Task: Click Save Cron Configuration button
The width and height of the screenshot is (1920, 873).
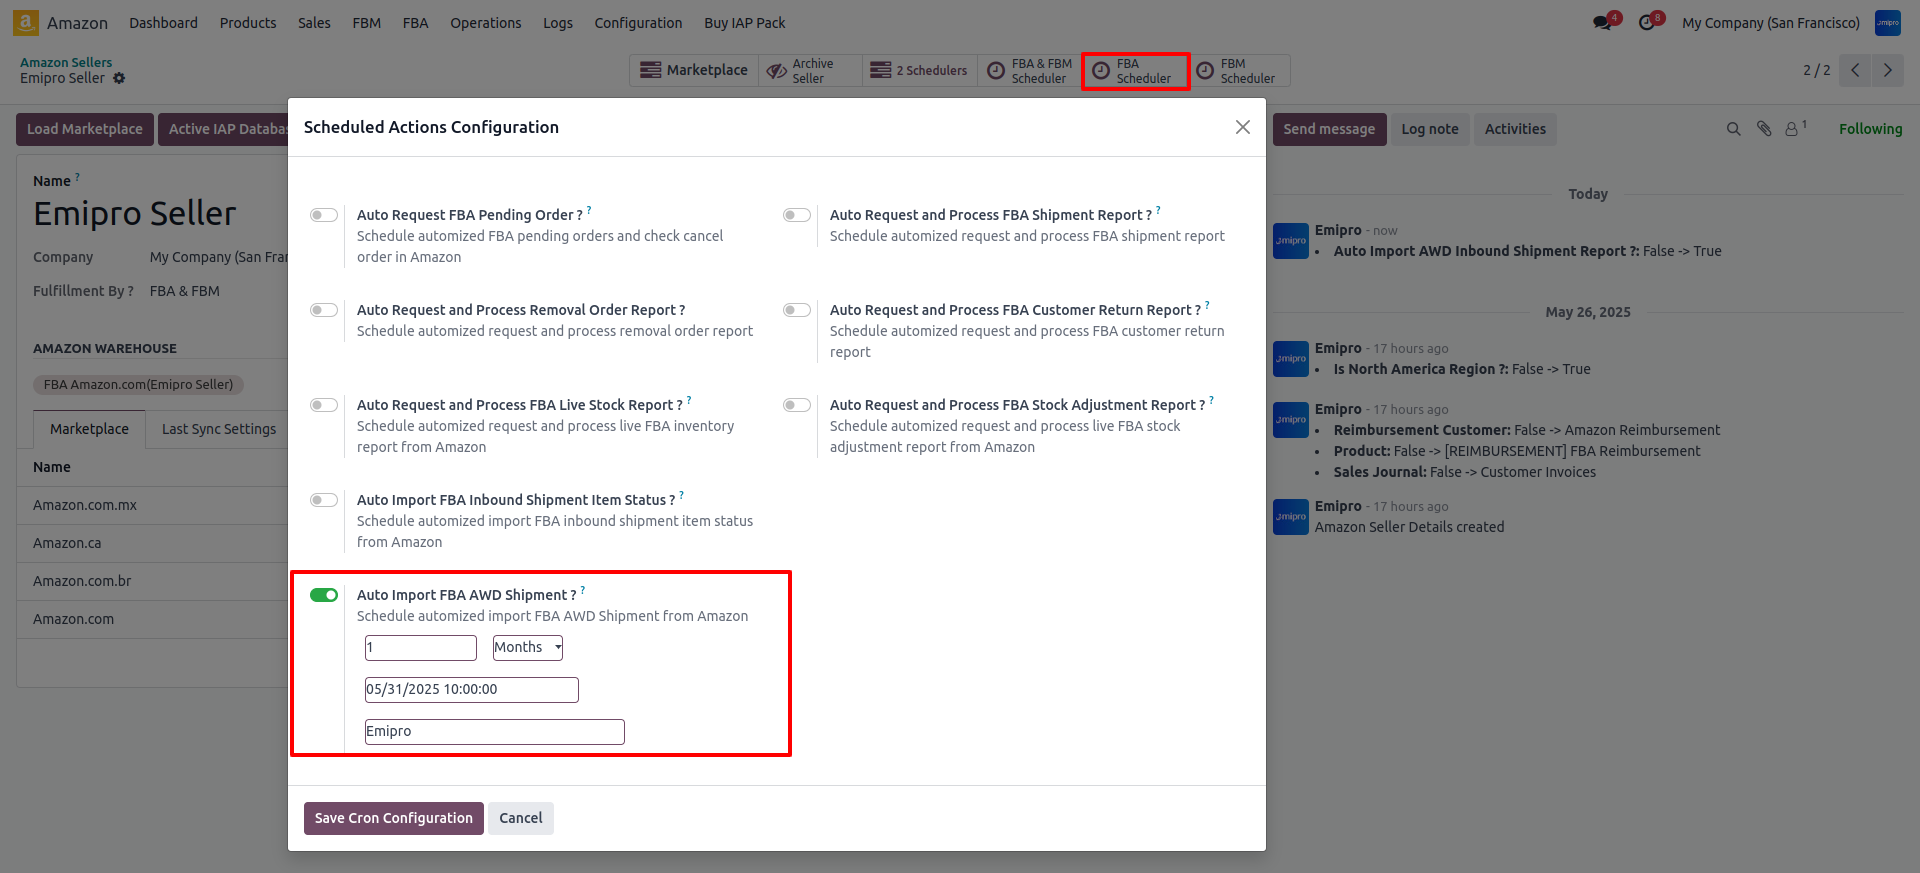Action: (x=393, y=818)
